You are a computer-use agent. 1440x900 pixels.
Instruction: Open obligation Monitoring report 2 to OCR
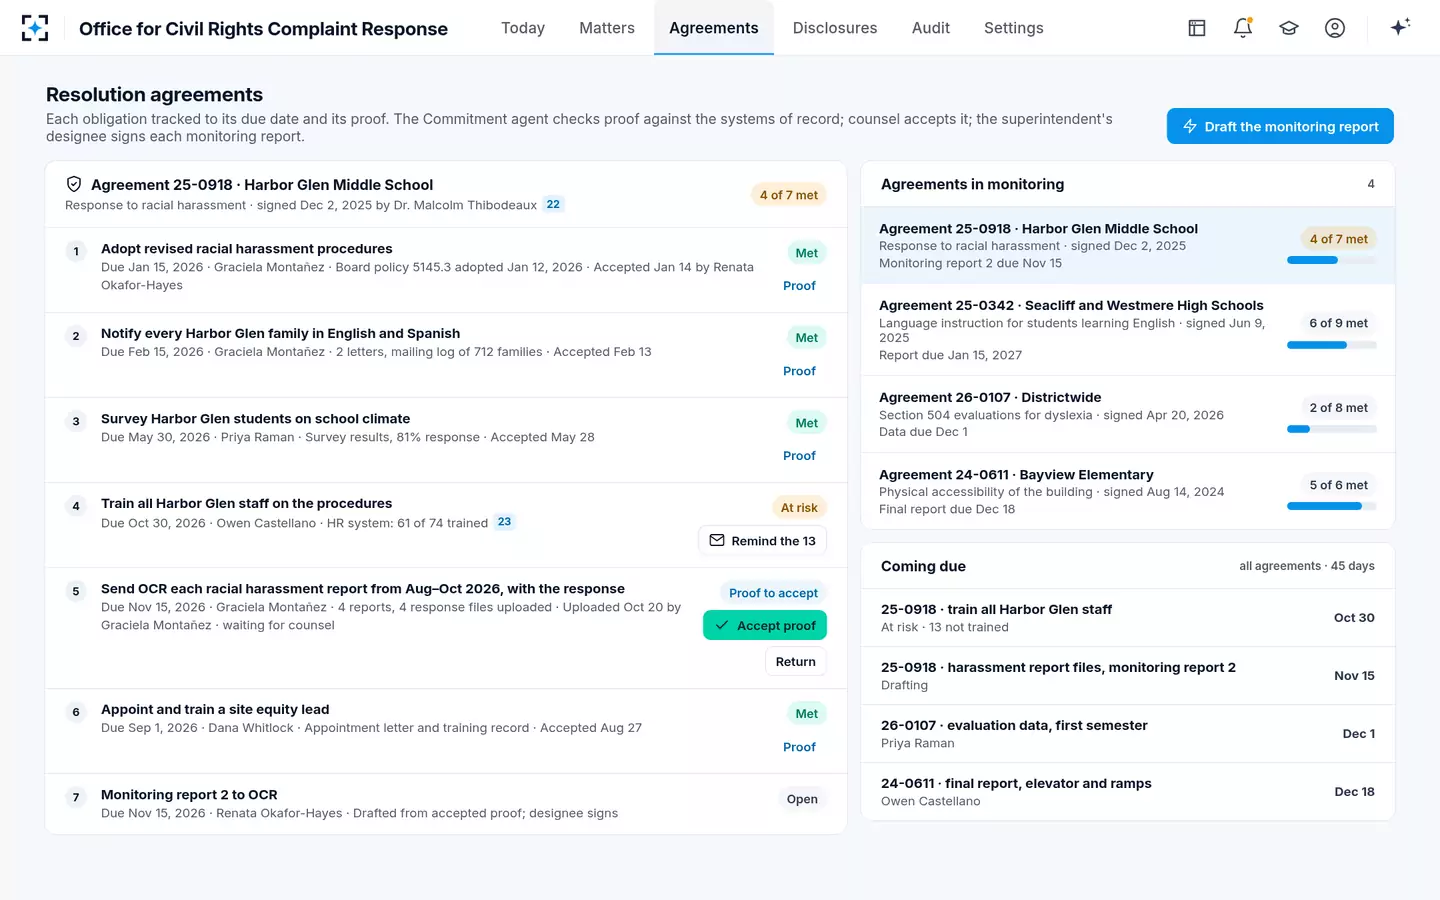click(446, 804)
